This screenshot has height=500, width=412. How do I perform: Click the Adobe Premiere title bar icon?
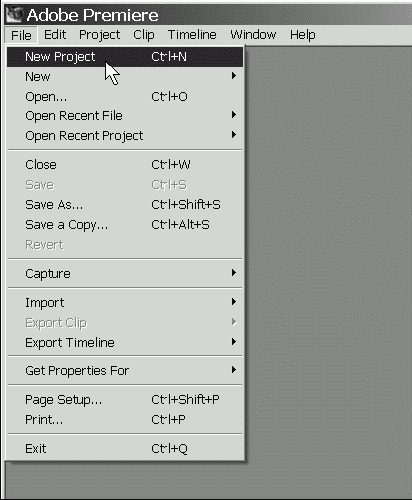click(x=14, y=15)
